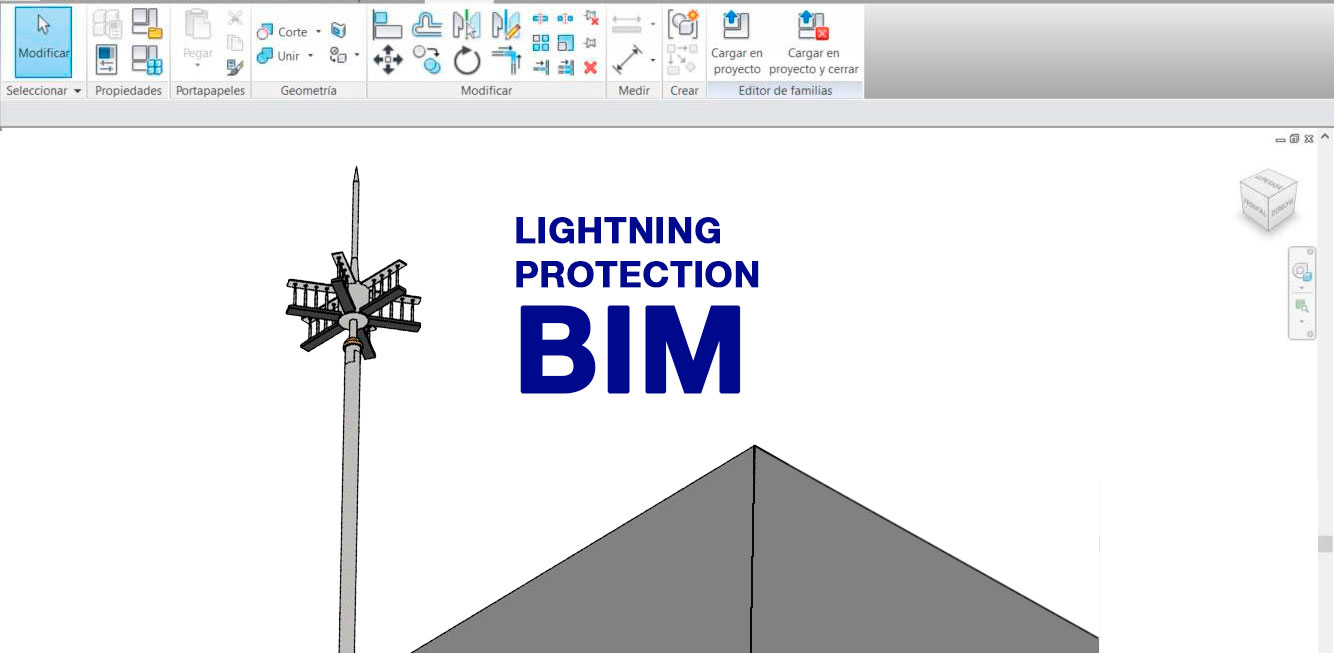This screenshot has height=653, width=1334.
Task: Expand the Seleccionar dropdown
Action: pyautogui.click(x=76, y=91)
